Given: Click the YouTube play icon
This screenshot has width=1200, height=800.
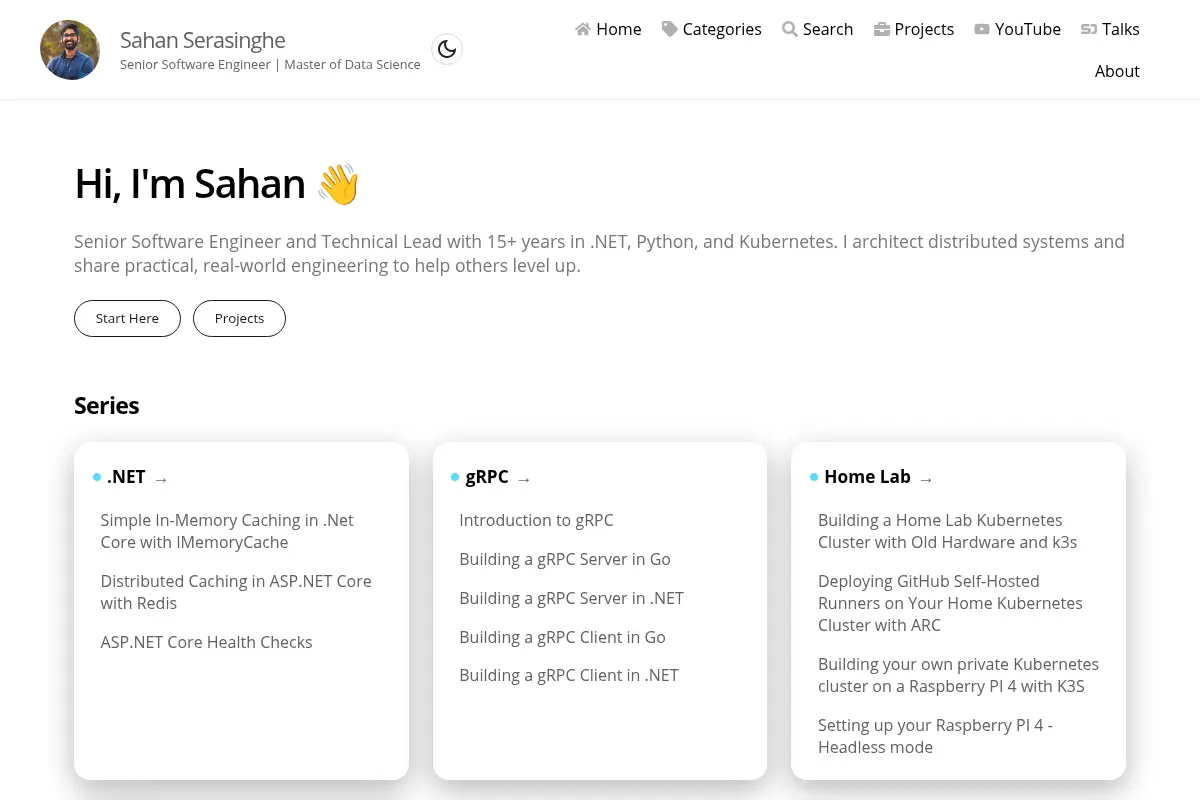Looking at the screenshot, I should pos(982,29).
